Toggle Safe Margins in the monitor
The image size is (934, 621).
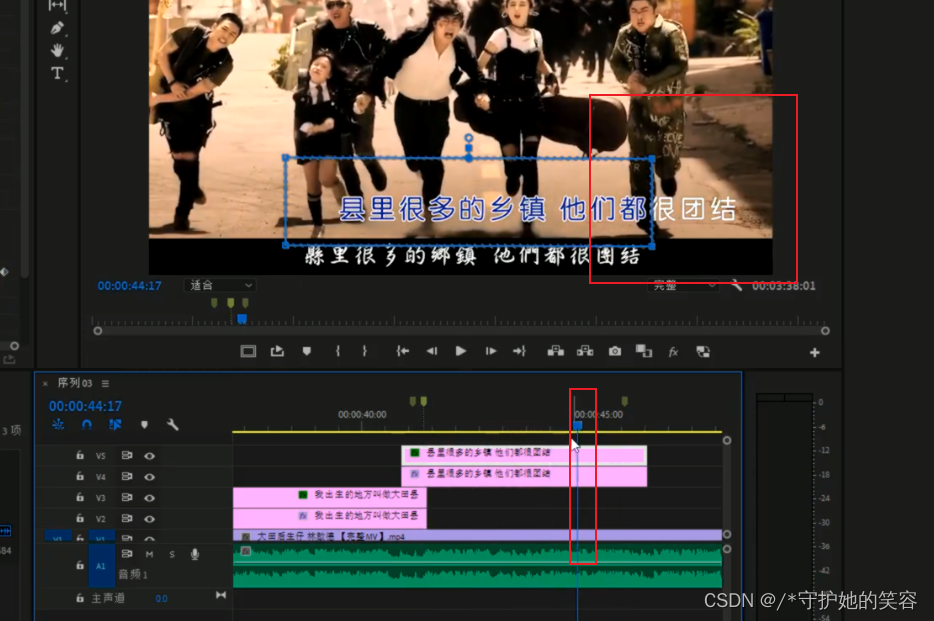(x=248, y=351)
